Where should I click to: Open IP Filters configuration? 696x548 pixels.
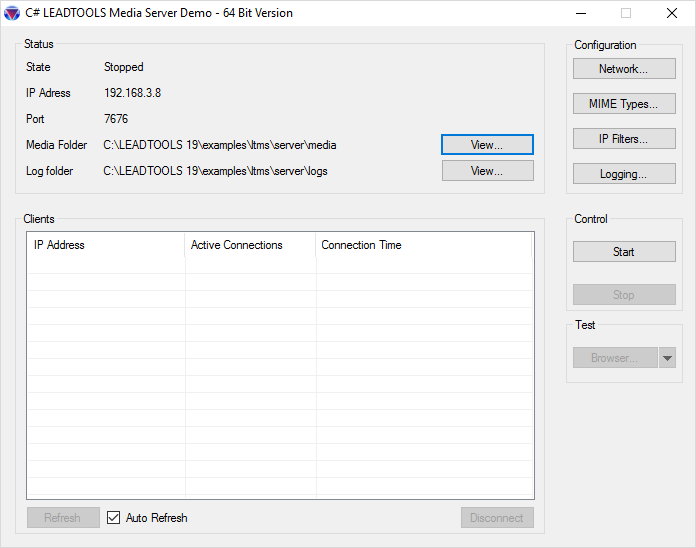tap(624, 139)
